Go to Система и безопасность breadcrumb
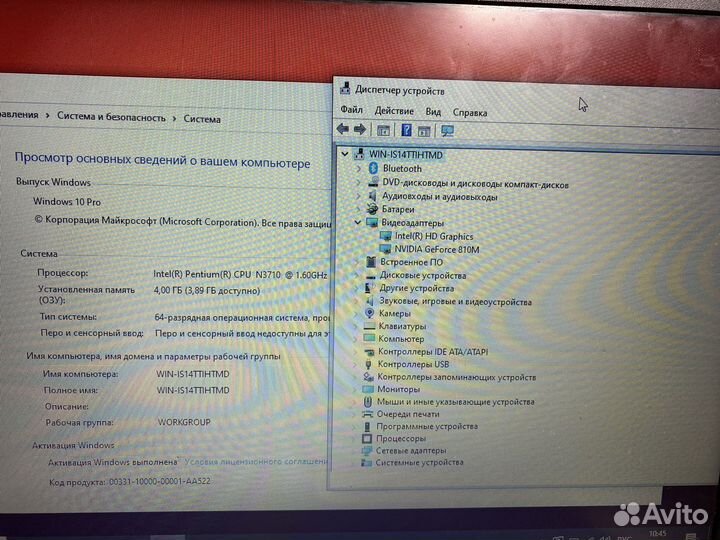Image resolution: width=720 pixels, height=540 pixels. (x=111, y=117)
